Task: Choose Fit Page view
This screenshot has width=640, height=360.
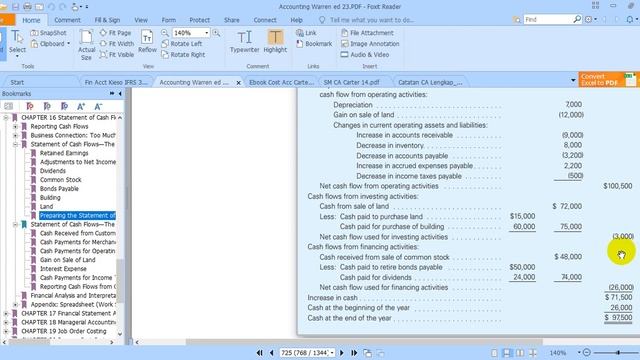Action: pyautogui.click(x=116, y=33)
